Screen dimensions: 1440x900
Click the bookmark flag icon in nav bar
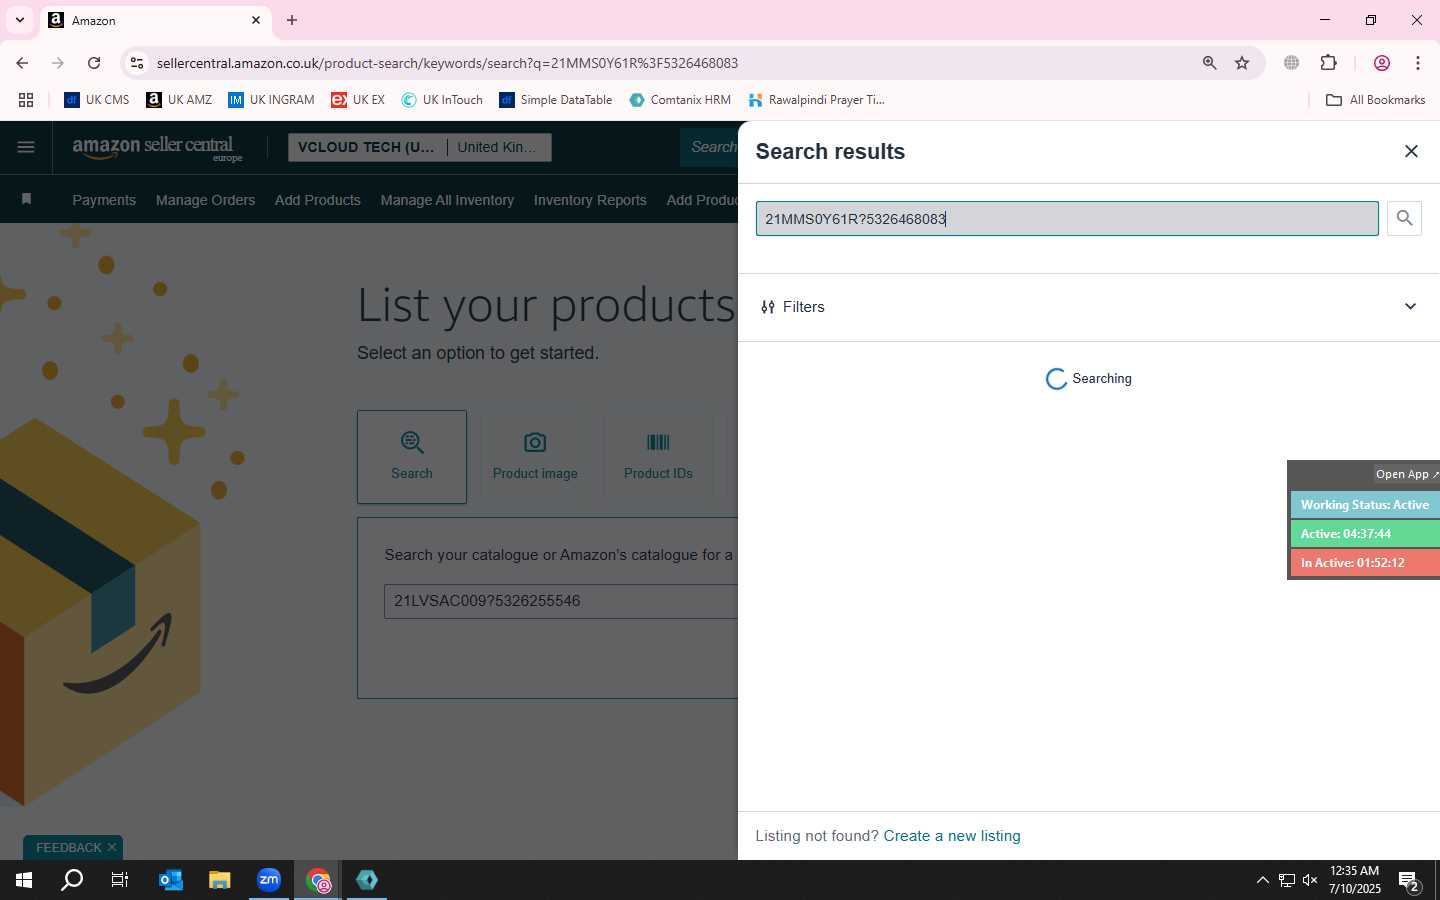pos(27,199)
